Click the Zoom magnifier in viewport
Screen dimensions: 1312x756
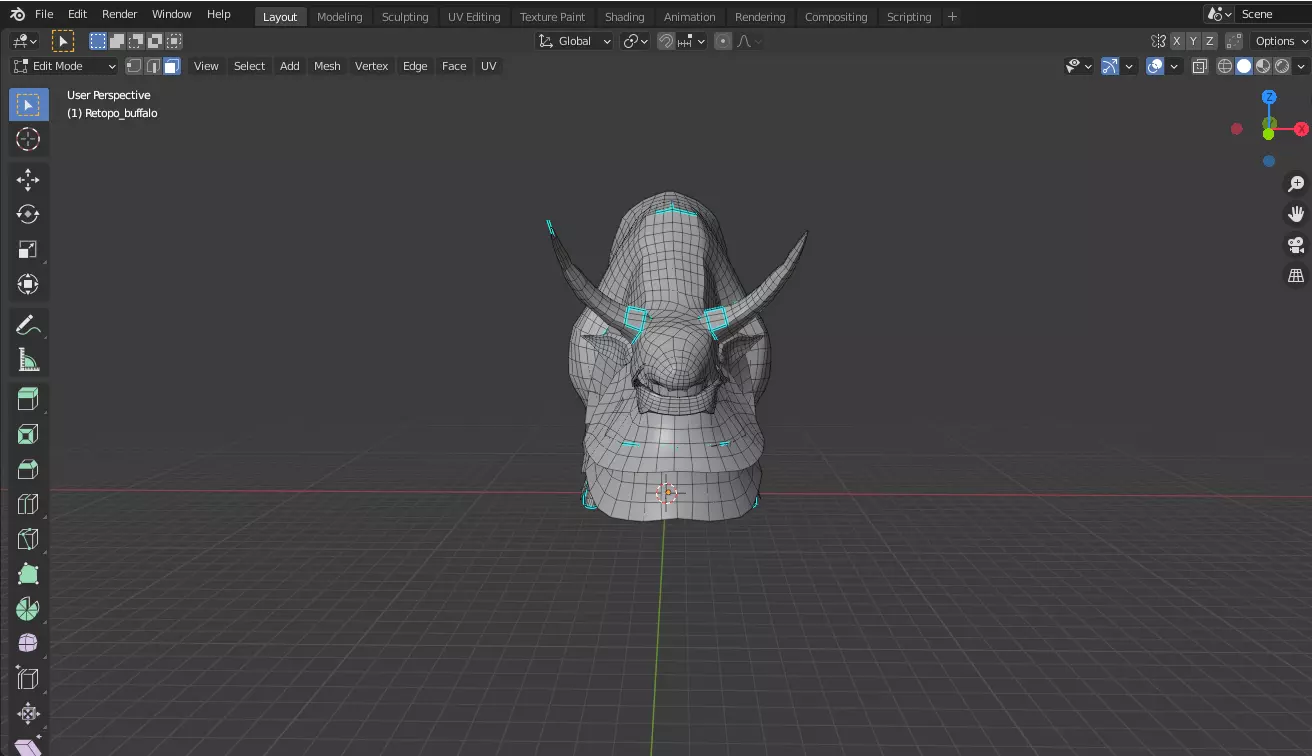point(1296,184)
